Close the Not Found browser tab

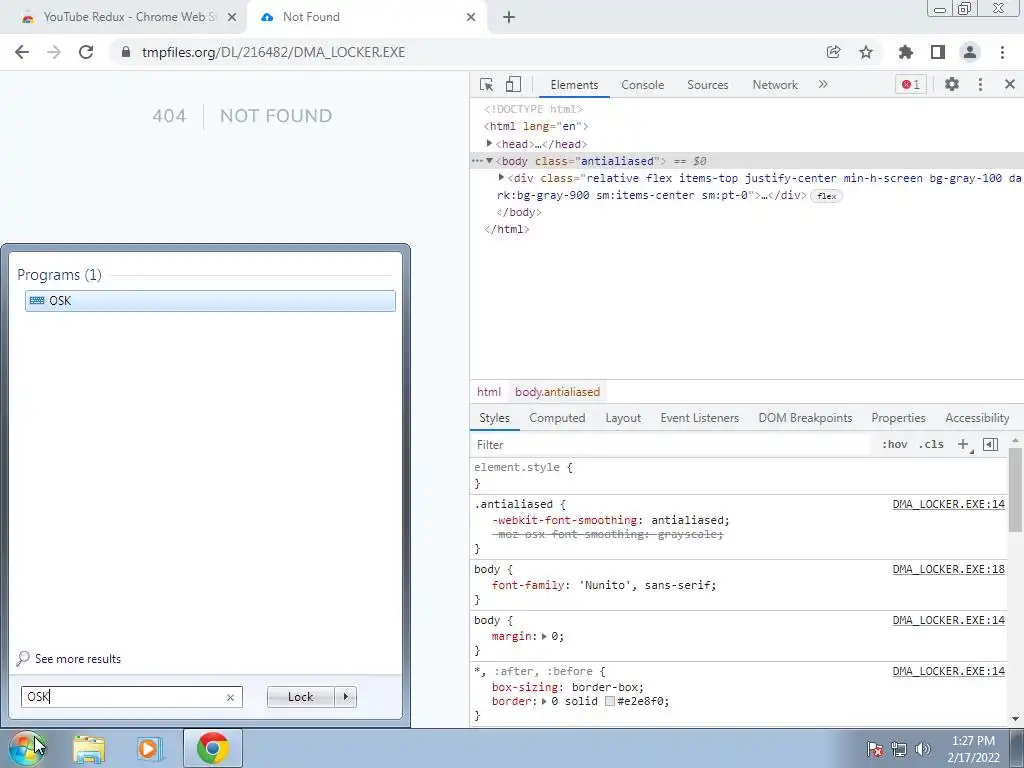pos(471,17)
